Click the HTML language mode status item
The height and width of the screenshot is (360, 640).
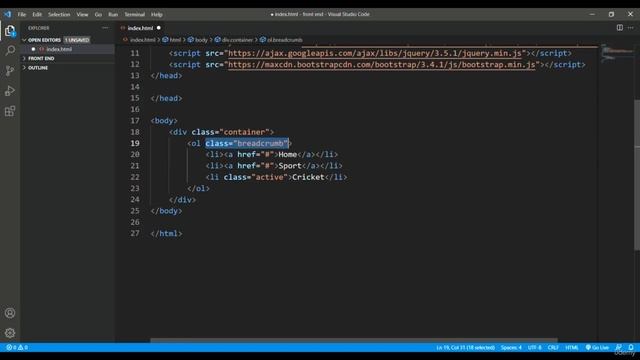tap(572, 347)
